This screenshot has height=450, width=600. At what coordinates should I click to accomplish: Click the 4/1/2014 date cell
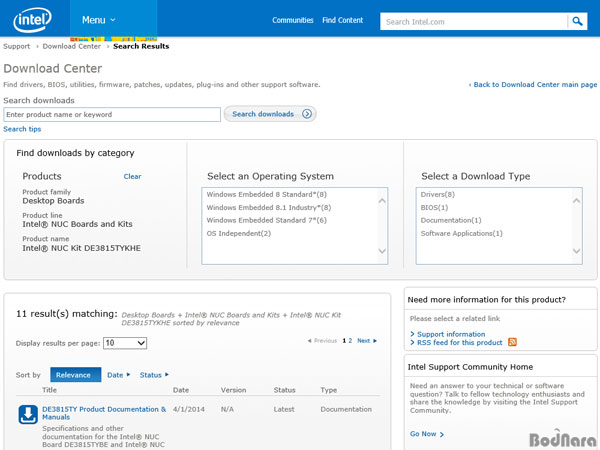[189, 409]
